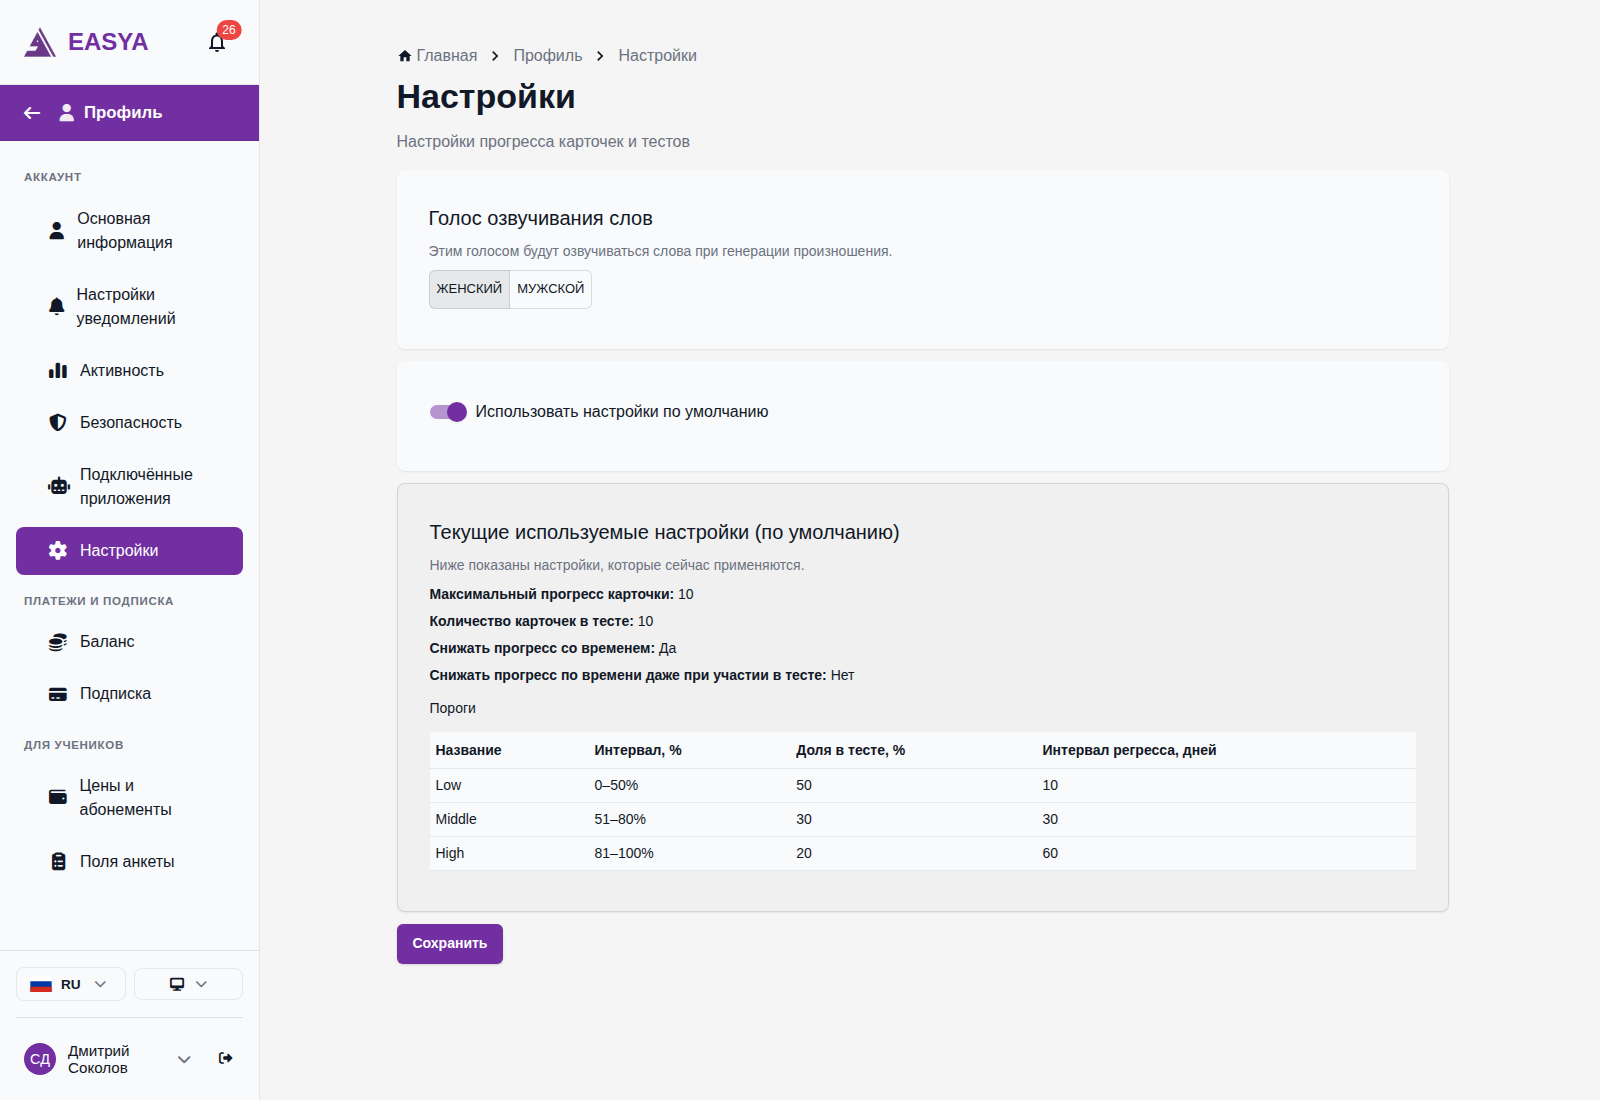This screenshot has width=1600, height=1100.
Task: Click the robot icon for Подключённые приложения
Action: (x=59, y=487)
